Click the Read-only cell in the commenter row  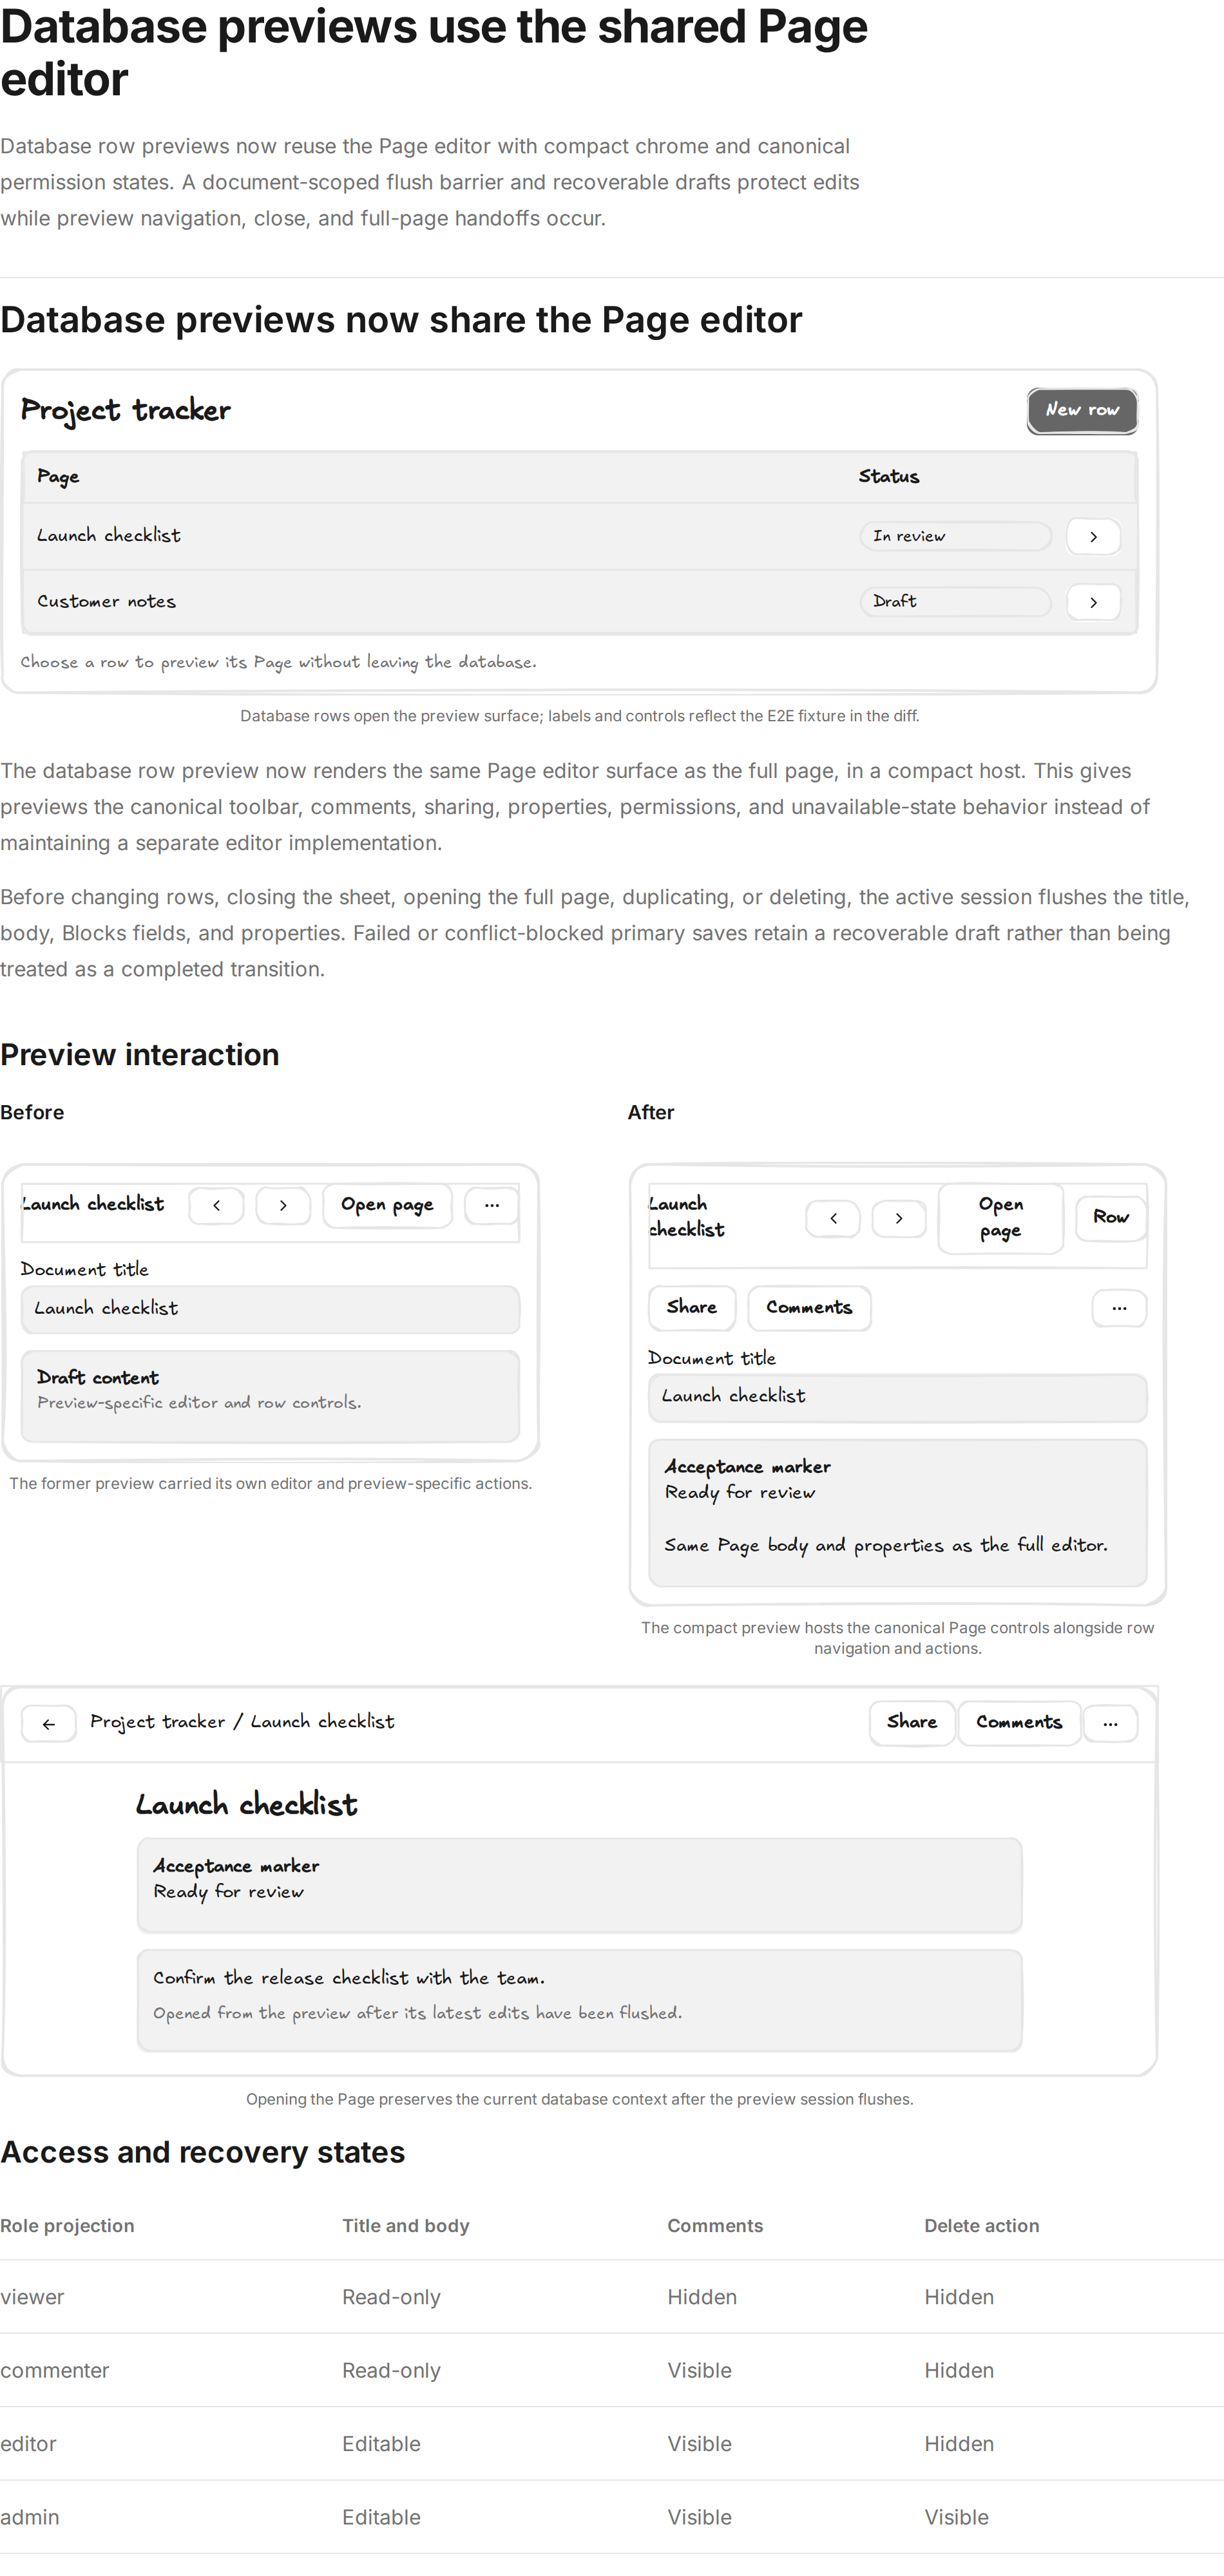[391, 2370]
